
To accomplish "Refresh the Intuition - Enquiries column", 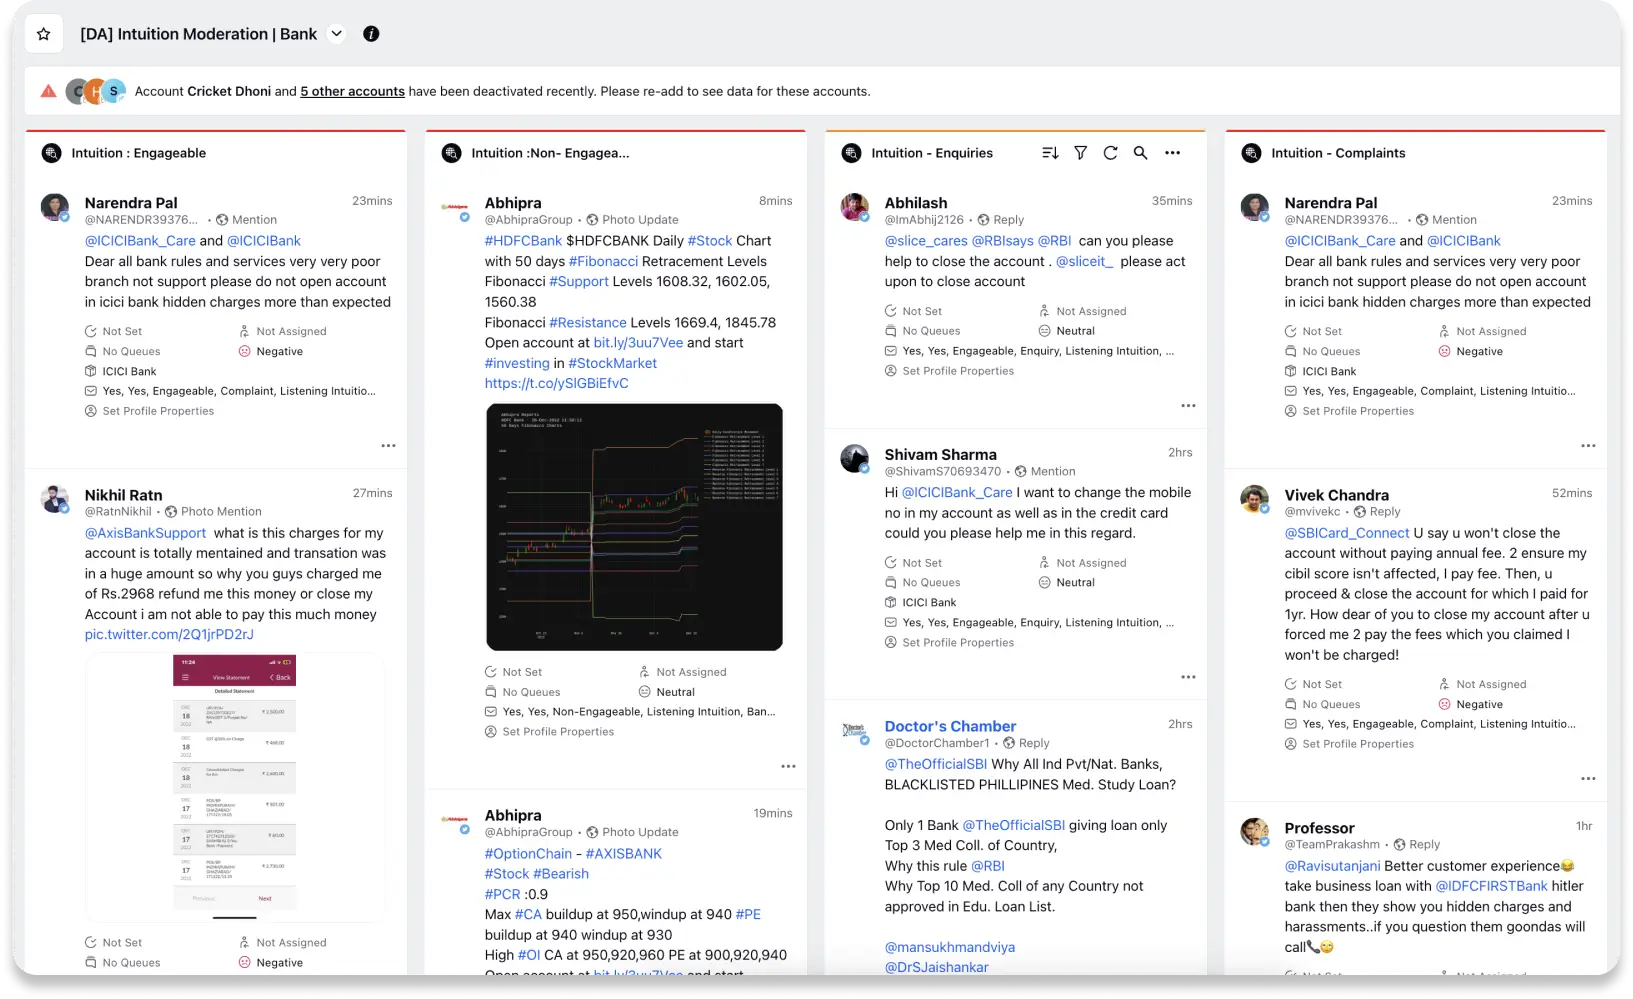I will click(1110, 153).
